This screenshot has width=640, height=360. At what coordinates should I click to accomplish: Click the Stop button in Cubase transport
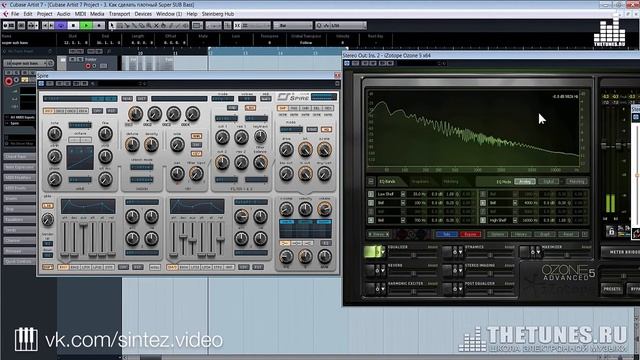point(73,25)
